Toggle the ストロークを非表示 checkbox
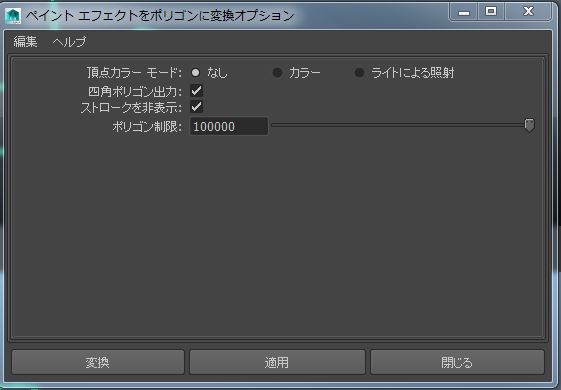 (x=196, y=107)
